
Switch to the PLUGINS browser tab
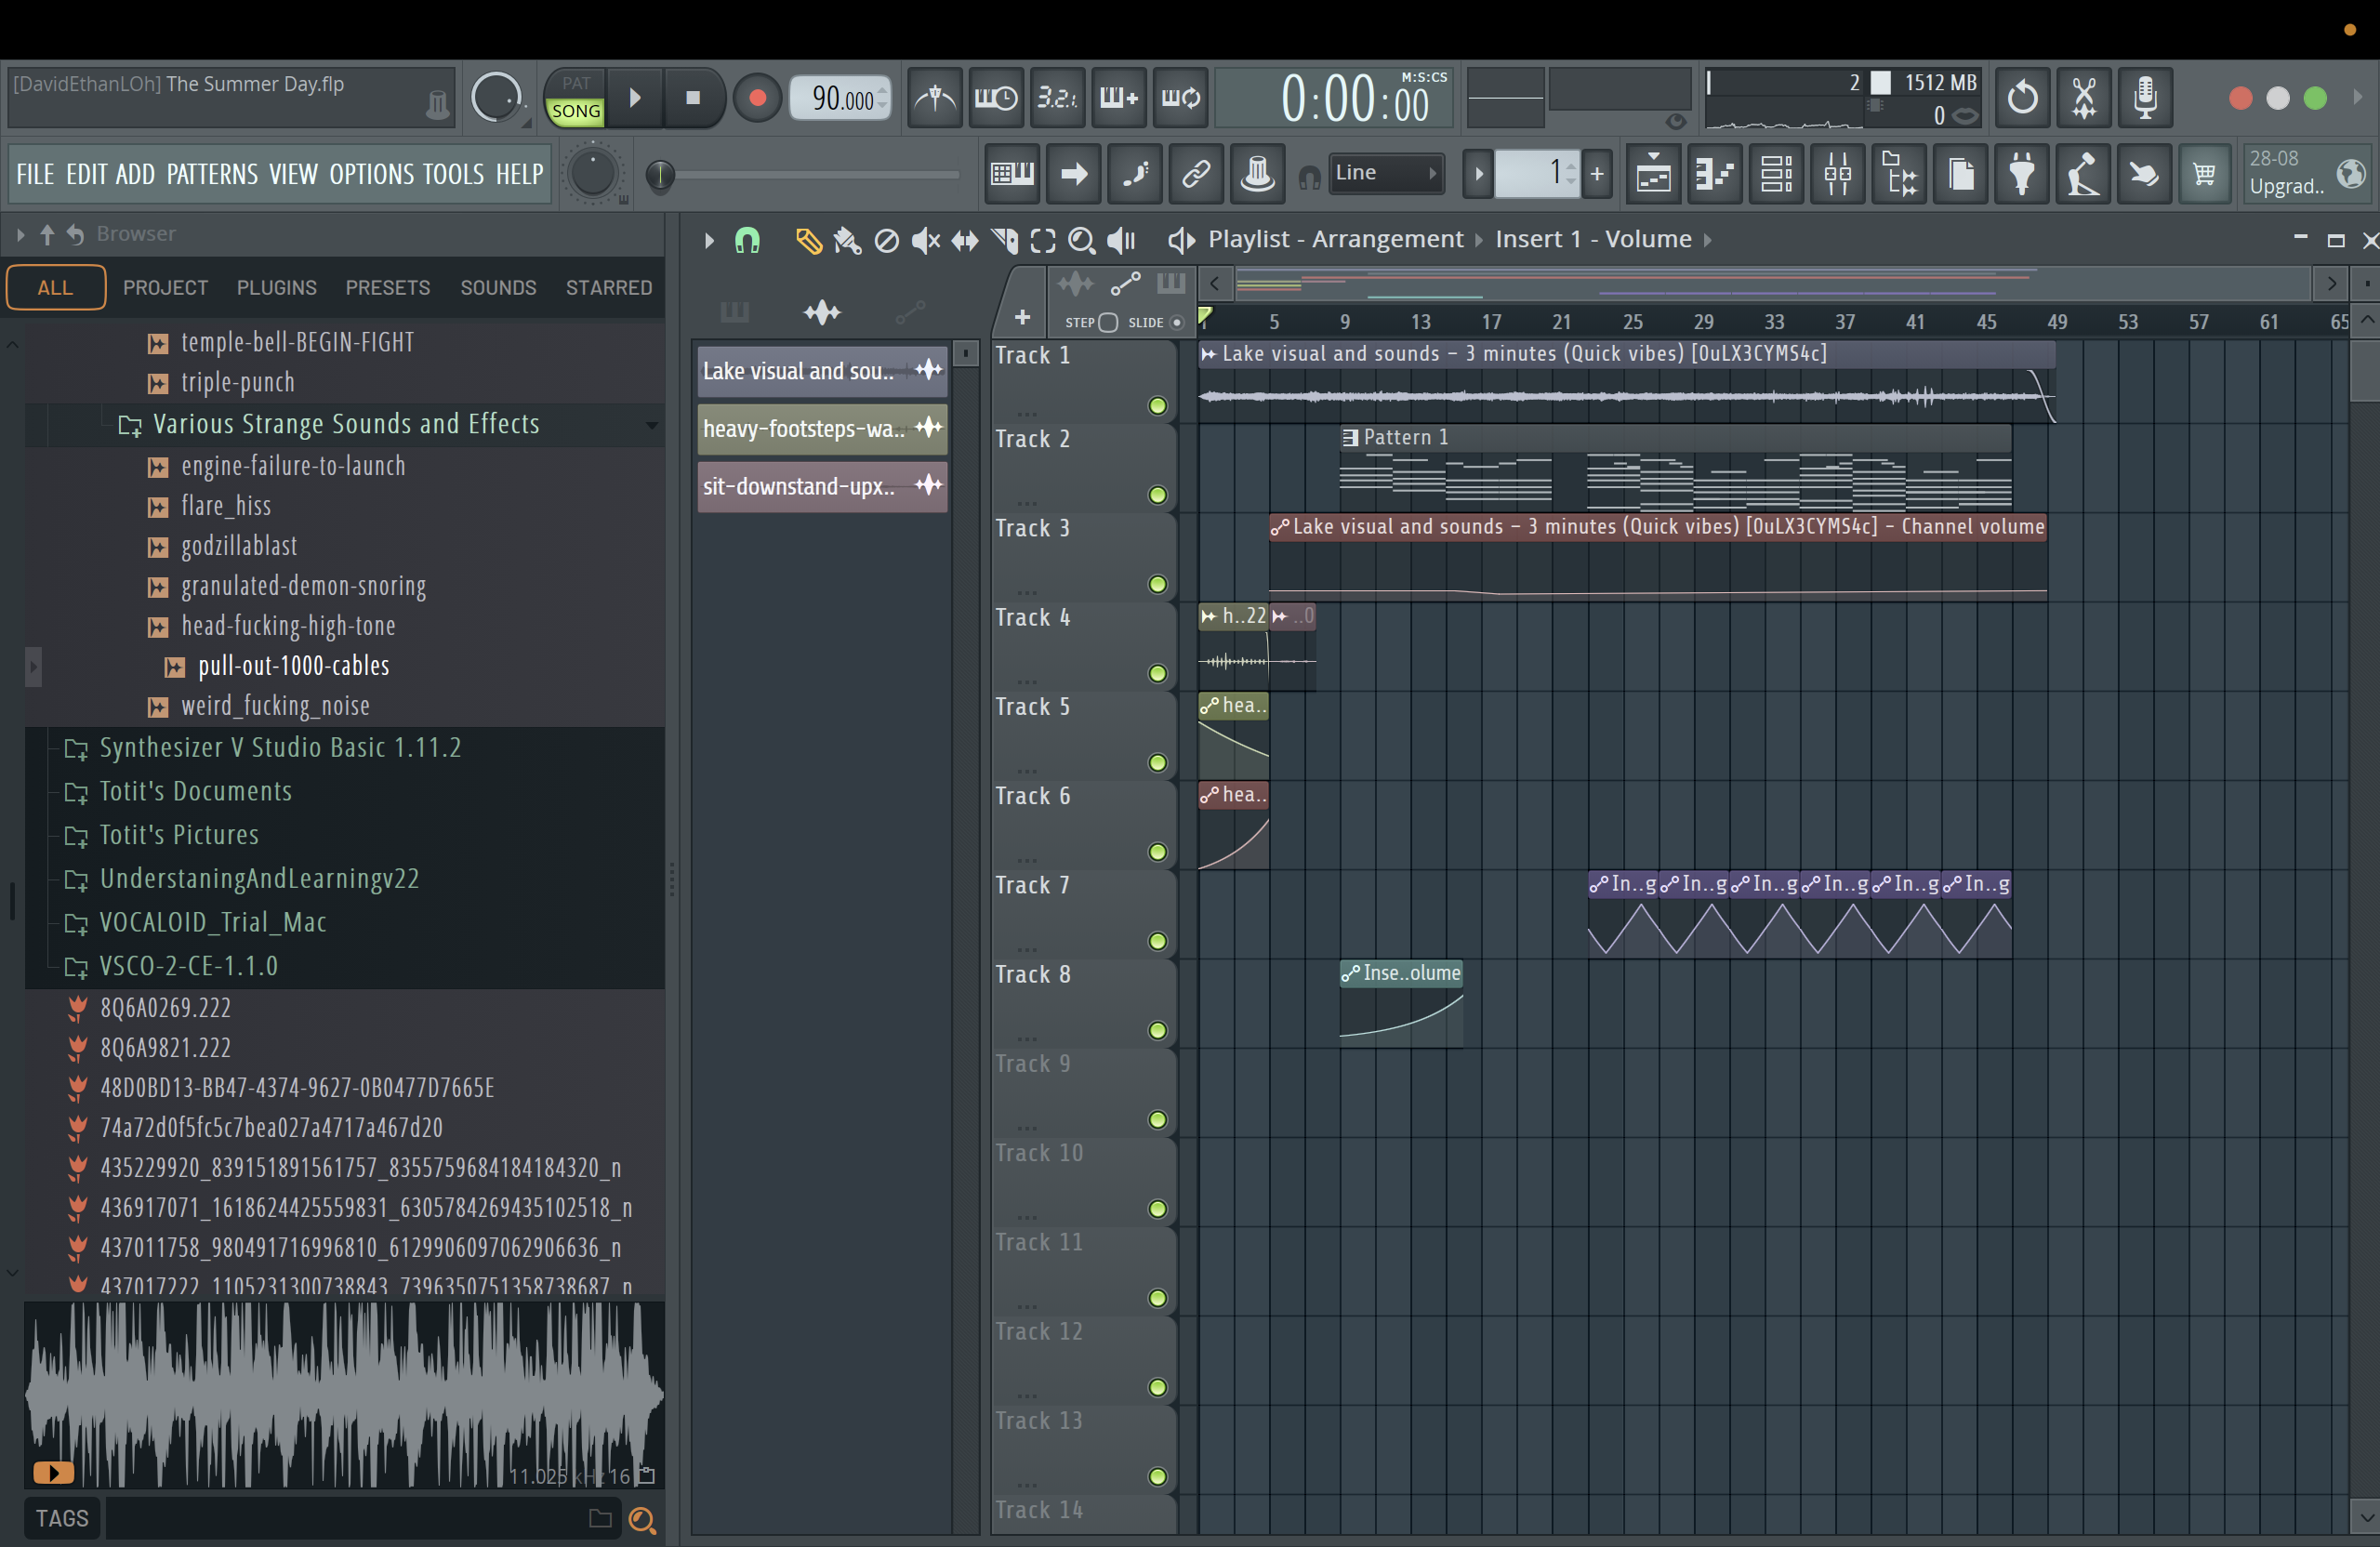click(x=277, y=288)
